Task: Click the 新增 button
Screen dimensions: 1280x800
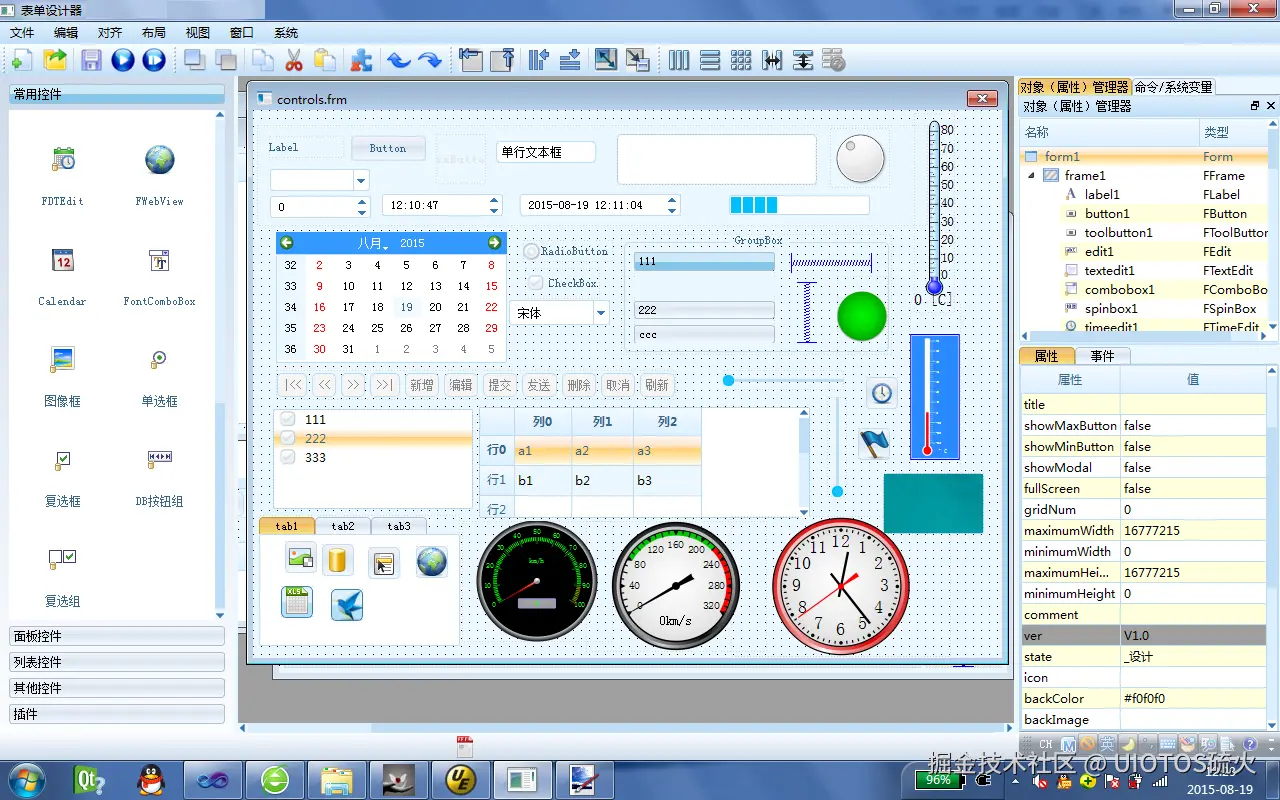Action: point(422,385)
